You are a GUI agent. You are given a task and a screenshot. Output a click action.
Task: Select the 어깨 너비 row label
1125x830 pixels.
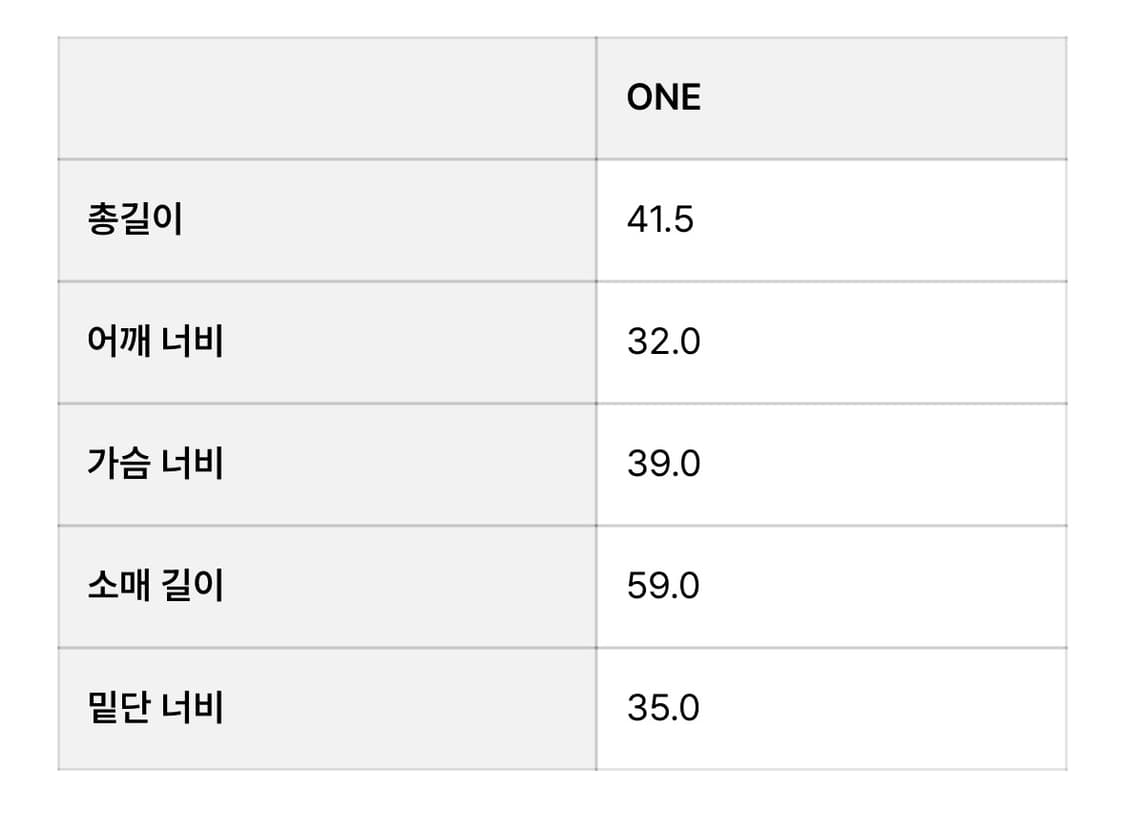click(155, 342)
